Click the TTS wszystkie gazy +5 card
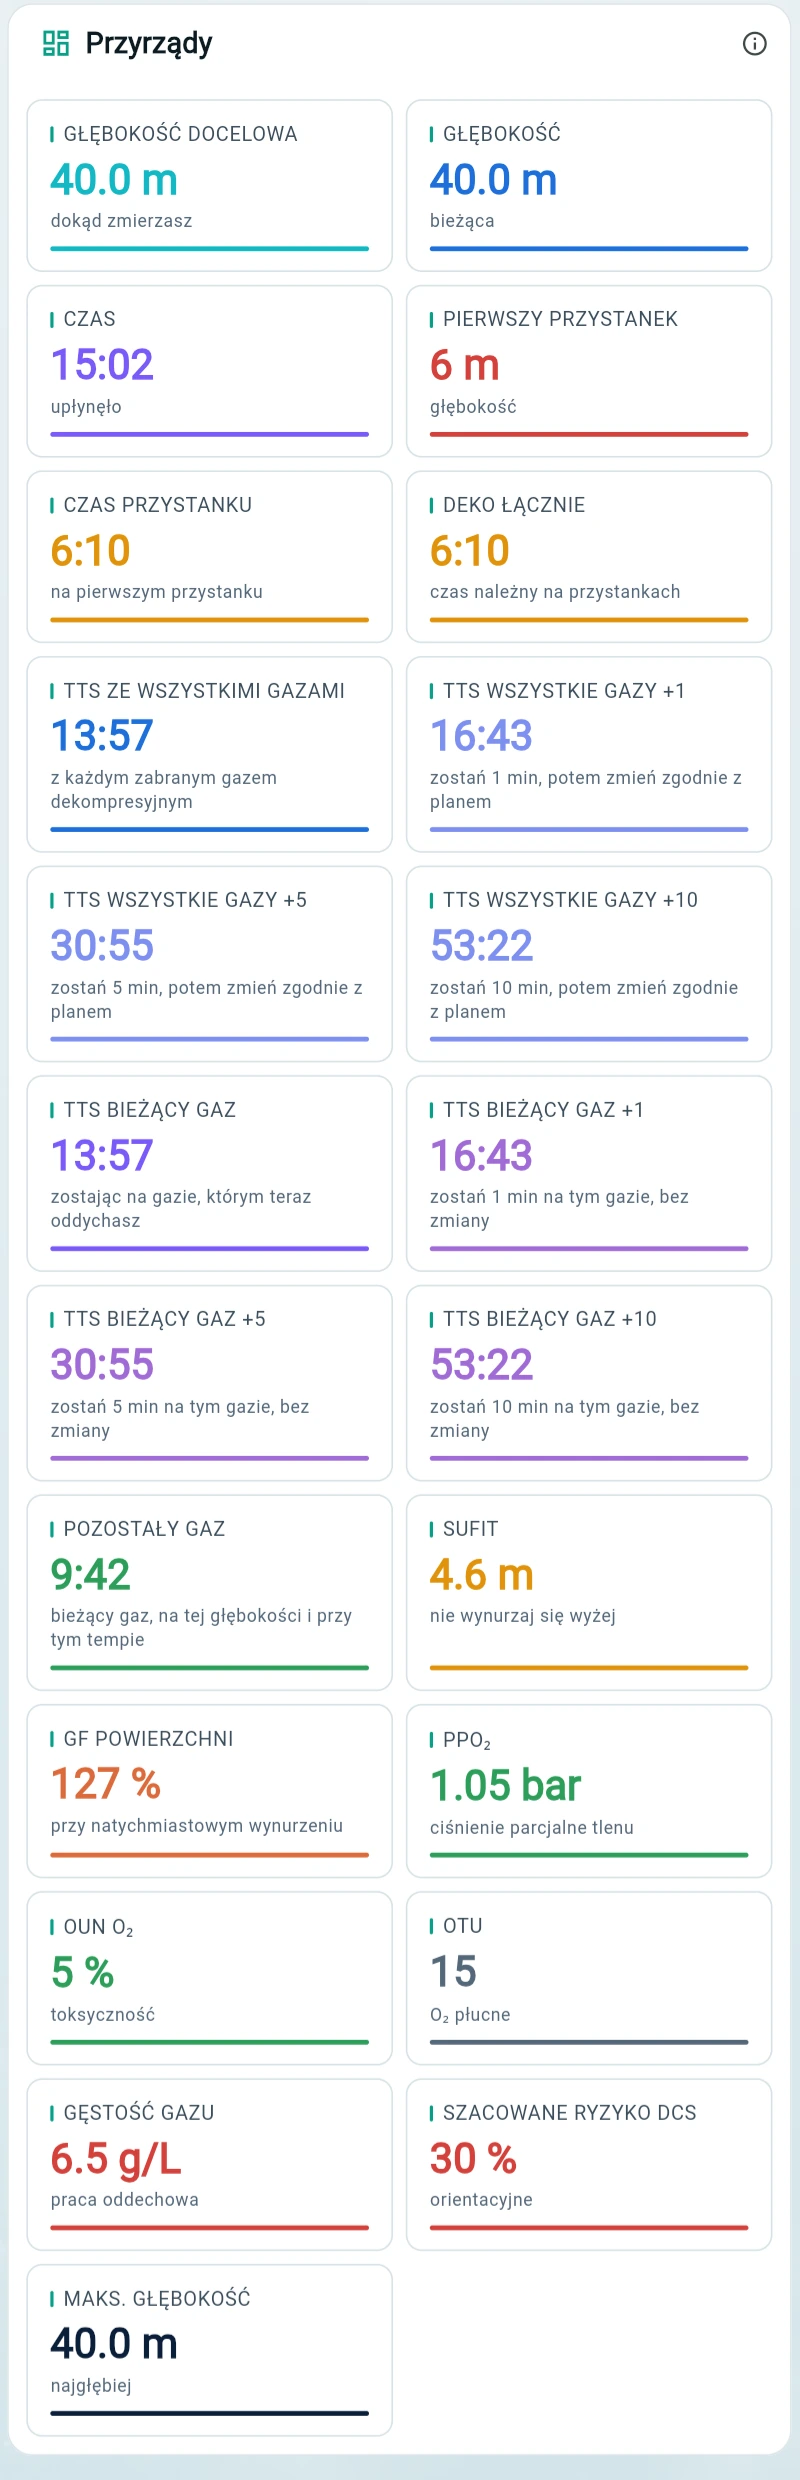The image size is (800, 2480). pyautogui.click(x=210, y=964)
